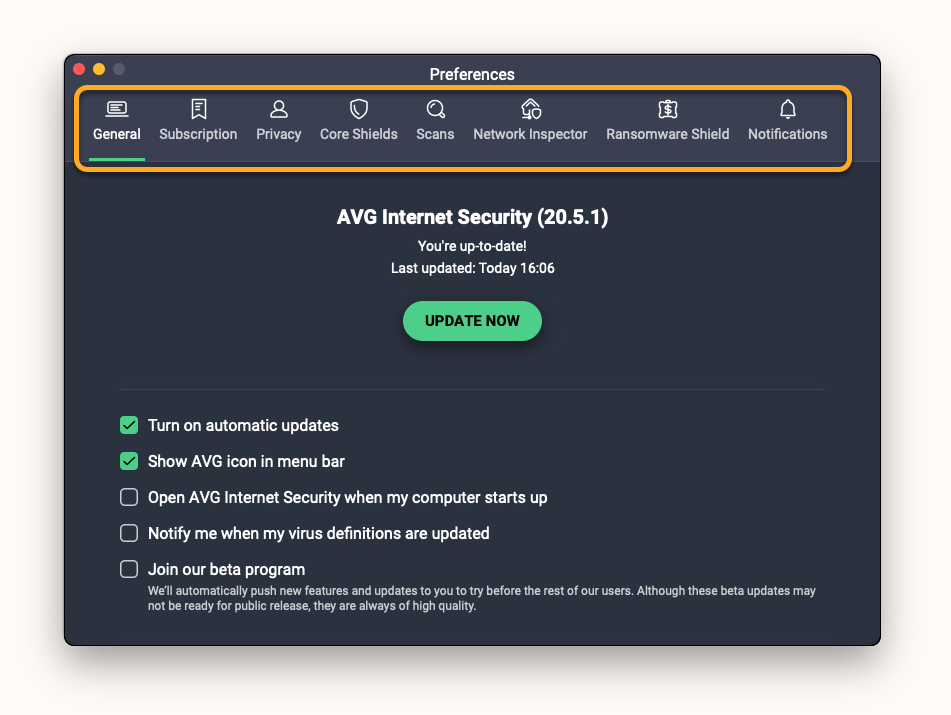
Task: Click the Ransomware Shield text label
Action: point(668,134)
